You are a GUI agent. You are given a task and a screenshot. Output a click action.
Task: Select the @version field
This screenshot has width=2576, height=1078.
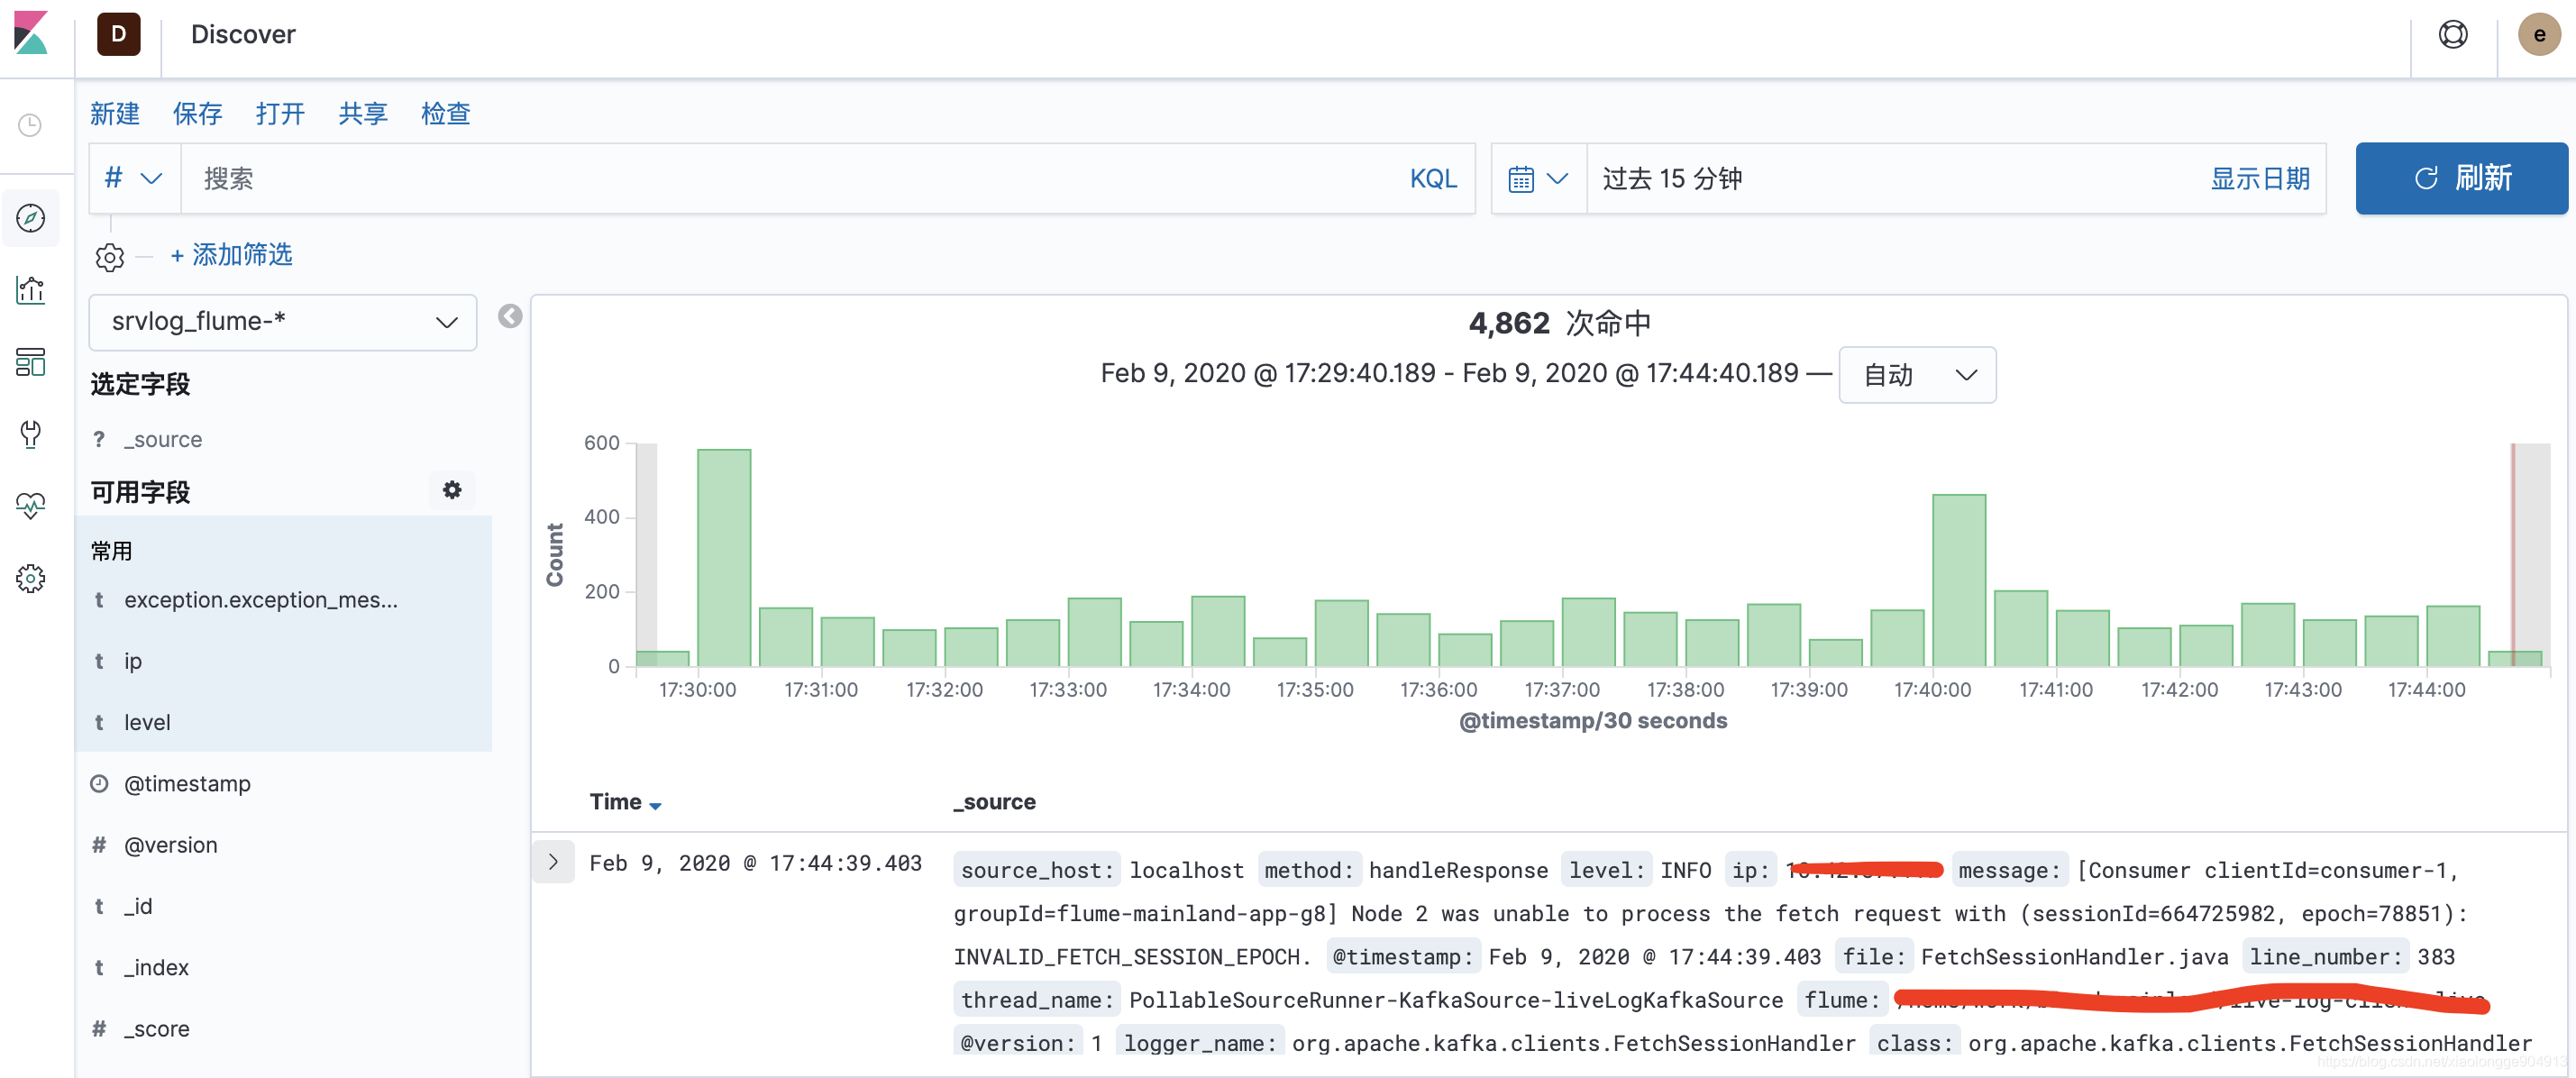click(x=170, y=845)
